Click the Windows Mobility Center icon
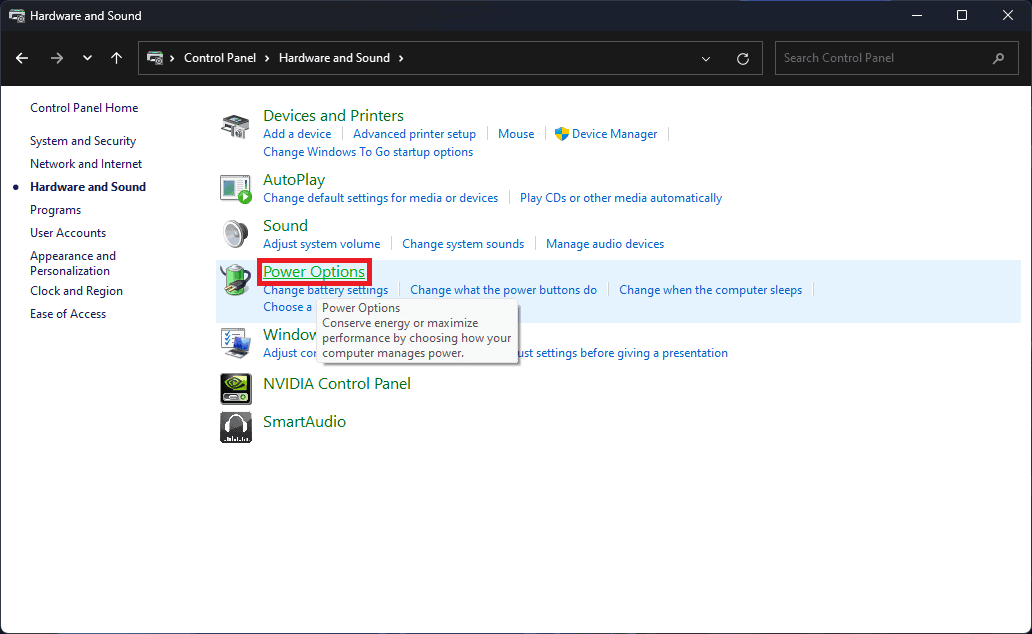Image resolution: width=1032 pixels, height=634 pixels. click(x=235, y=342)
